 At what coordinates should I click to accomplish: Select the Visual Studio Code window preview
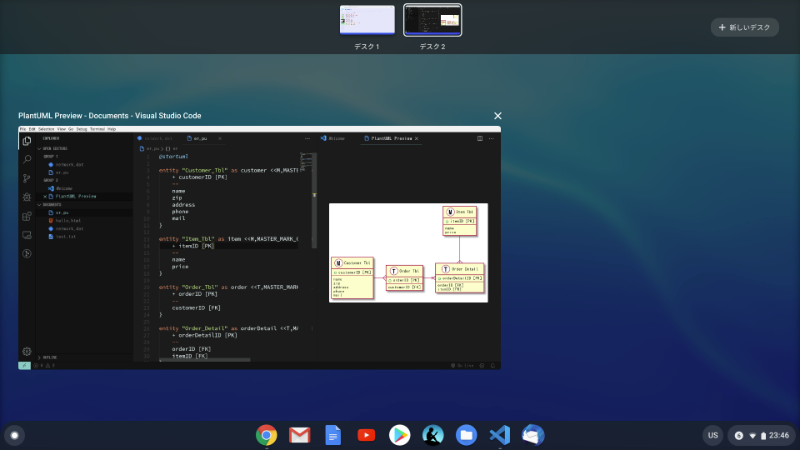260,247
